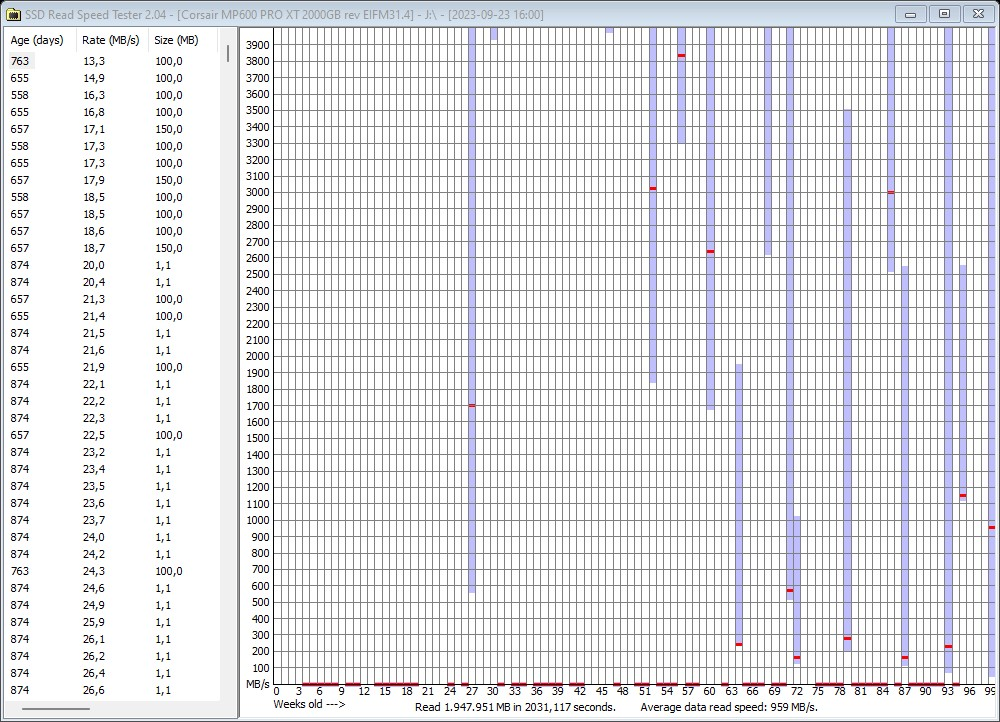The width and height of the screenshot is (1000, 722).
Task: Select the 763-day row with rate 24,3
Action: point(112,571)
